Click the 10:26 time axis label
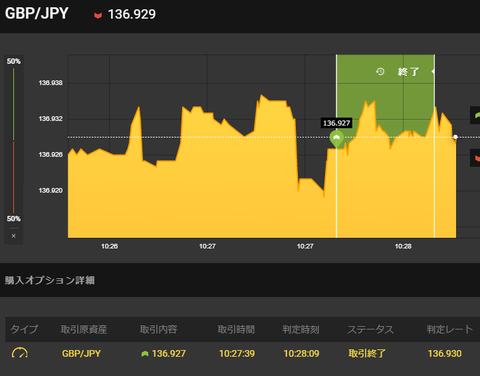The height and width of the screenshot is (376, 480). [109, 246]
